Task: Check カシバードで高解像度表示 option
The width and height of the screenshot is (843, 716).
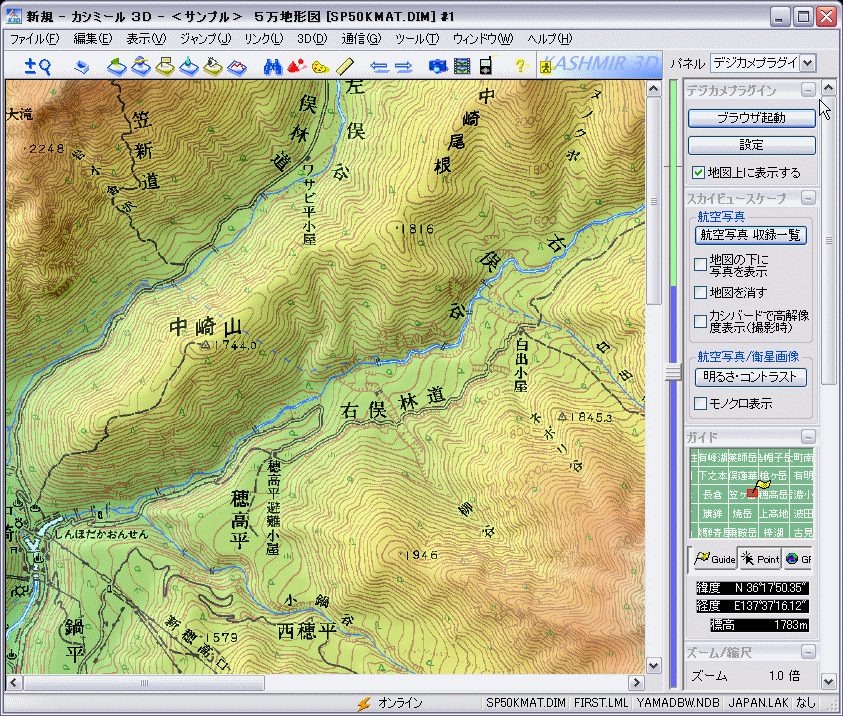Action: tap(700, 321)
